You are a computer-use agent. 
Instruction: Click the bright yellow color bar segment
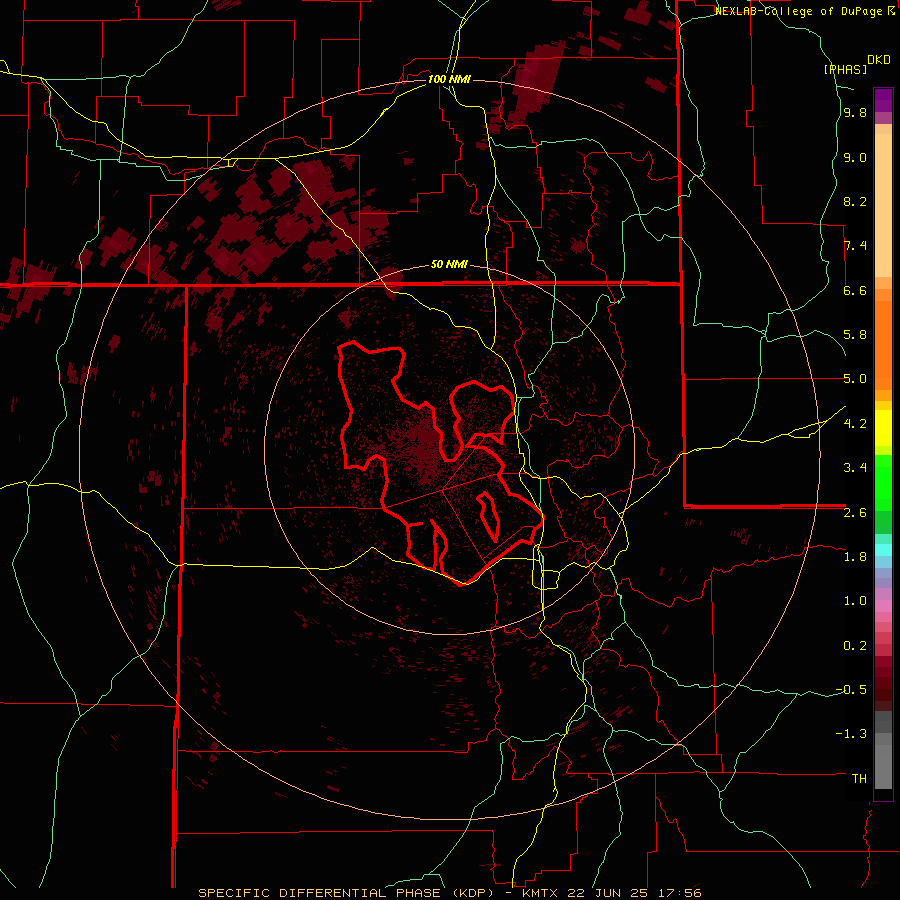(x=883, y=428)
